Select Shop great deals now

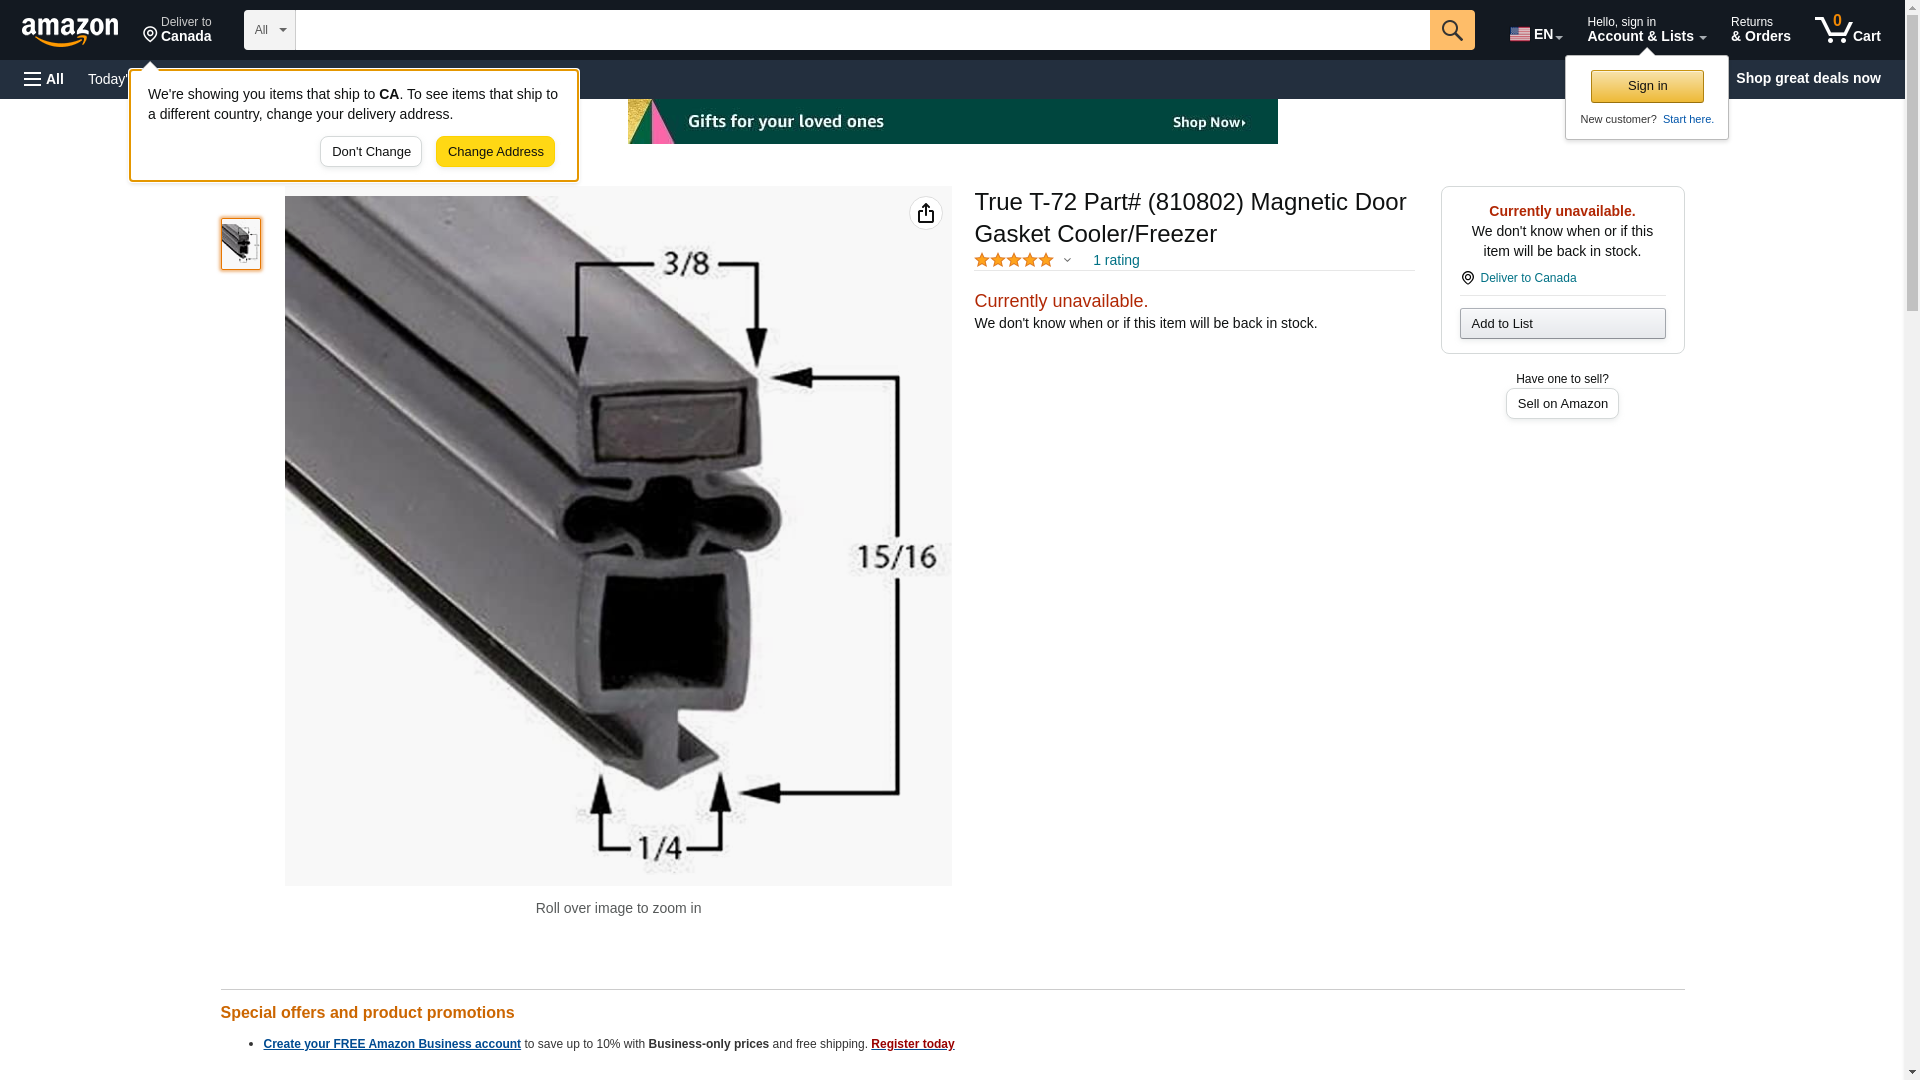coord(1808,78)
